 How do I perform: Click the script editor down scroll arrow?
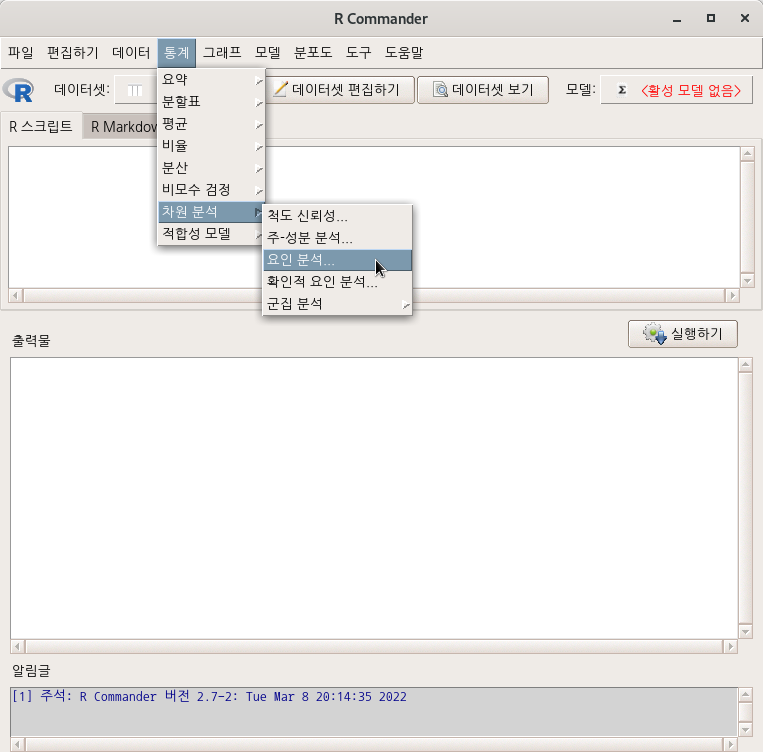pos(747,280)
